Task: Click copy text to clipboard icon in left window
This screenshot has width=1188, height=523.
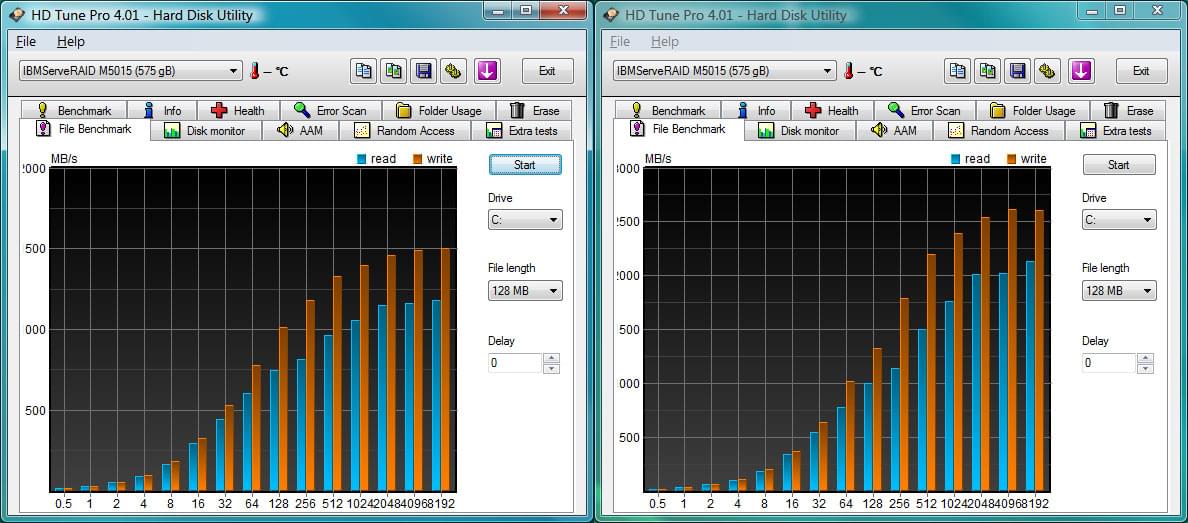Action: [x=363, y=71]
